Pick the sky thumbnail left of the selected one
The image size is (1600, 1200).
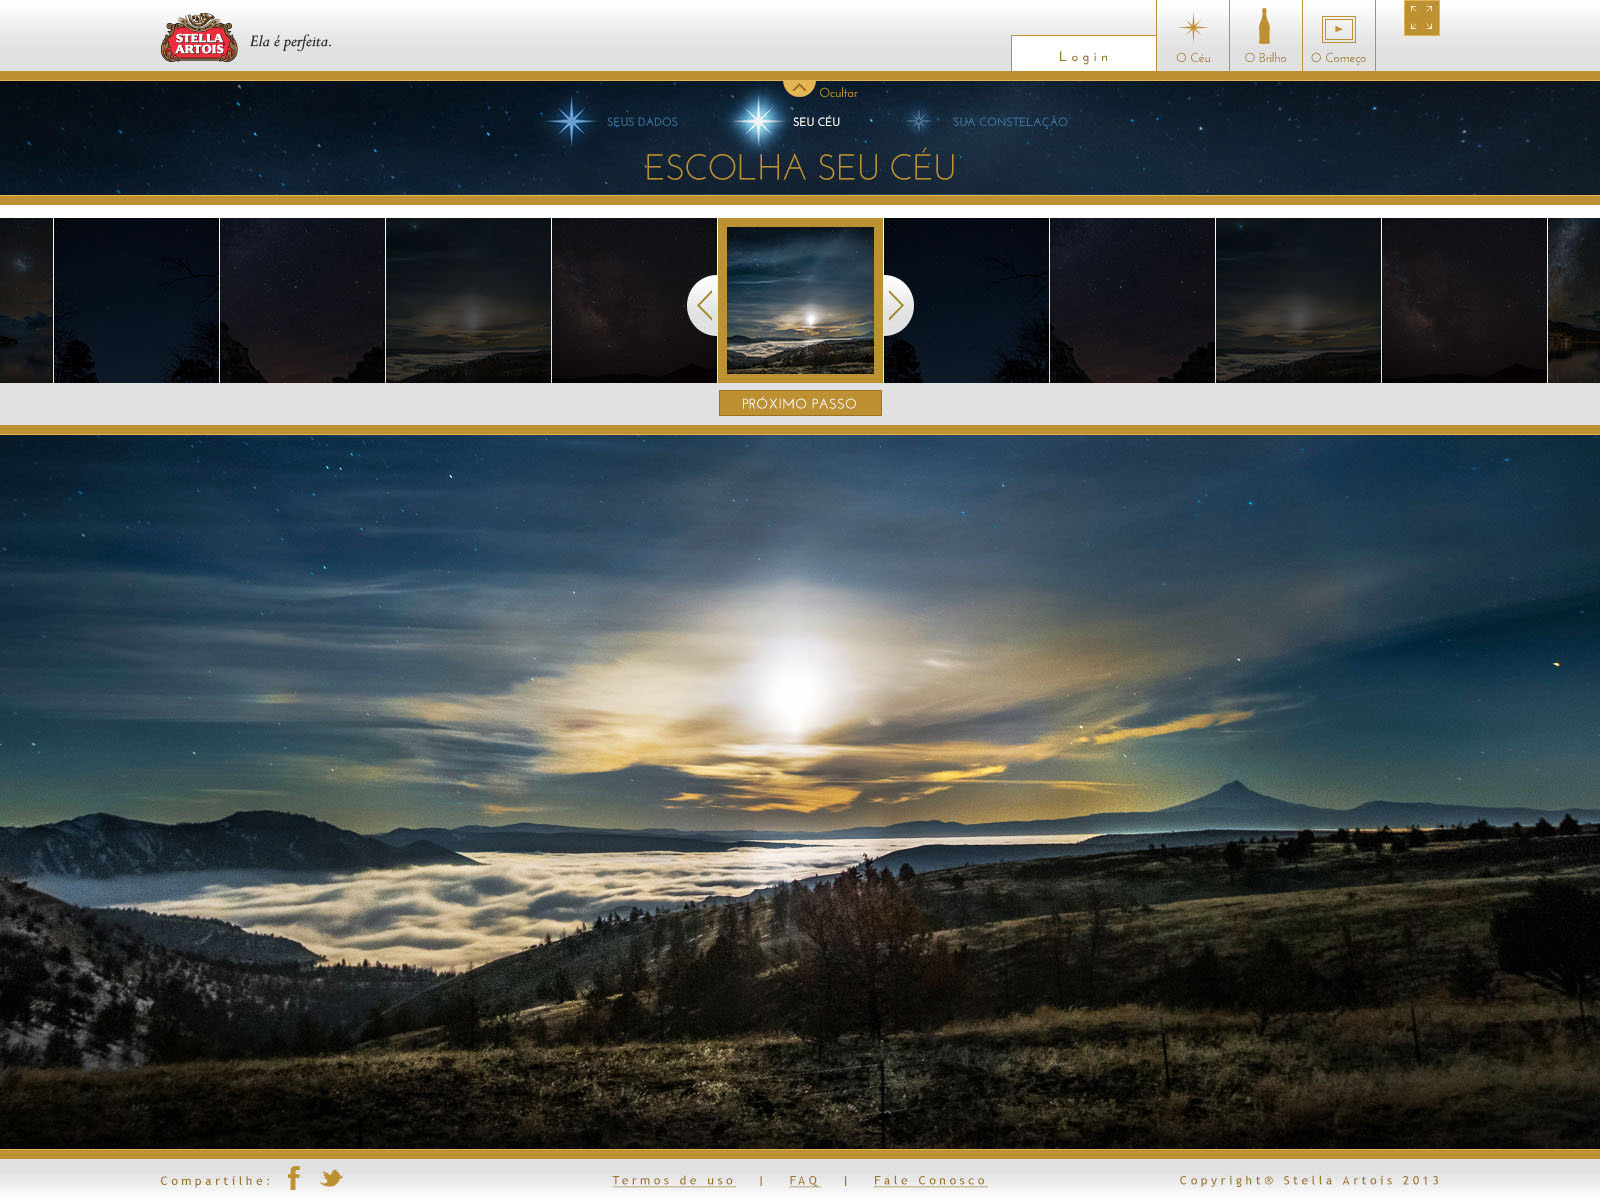[634, 300]
